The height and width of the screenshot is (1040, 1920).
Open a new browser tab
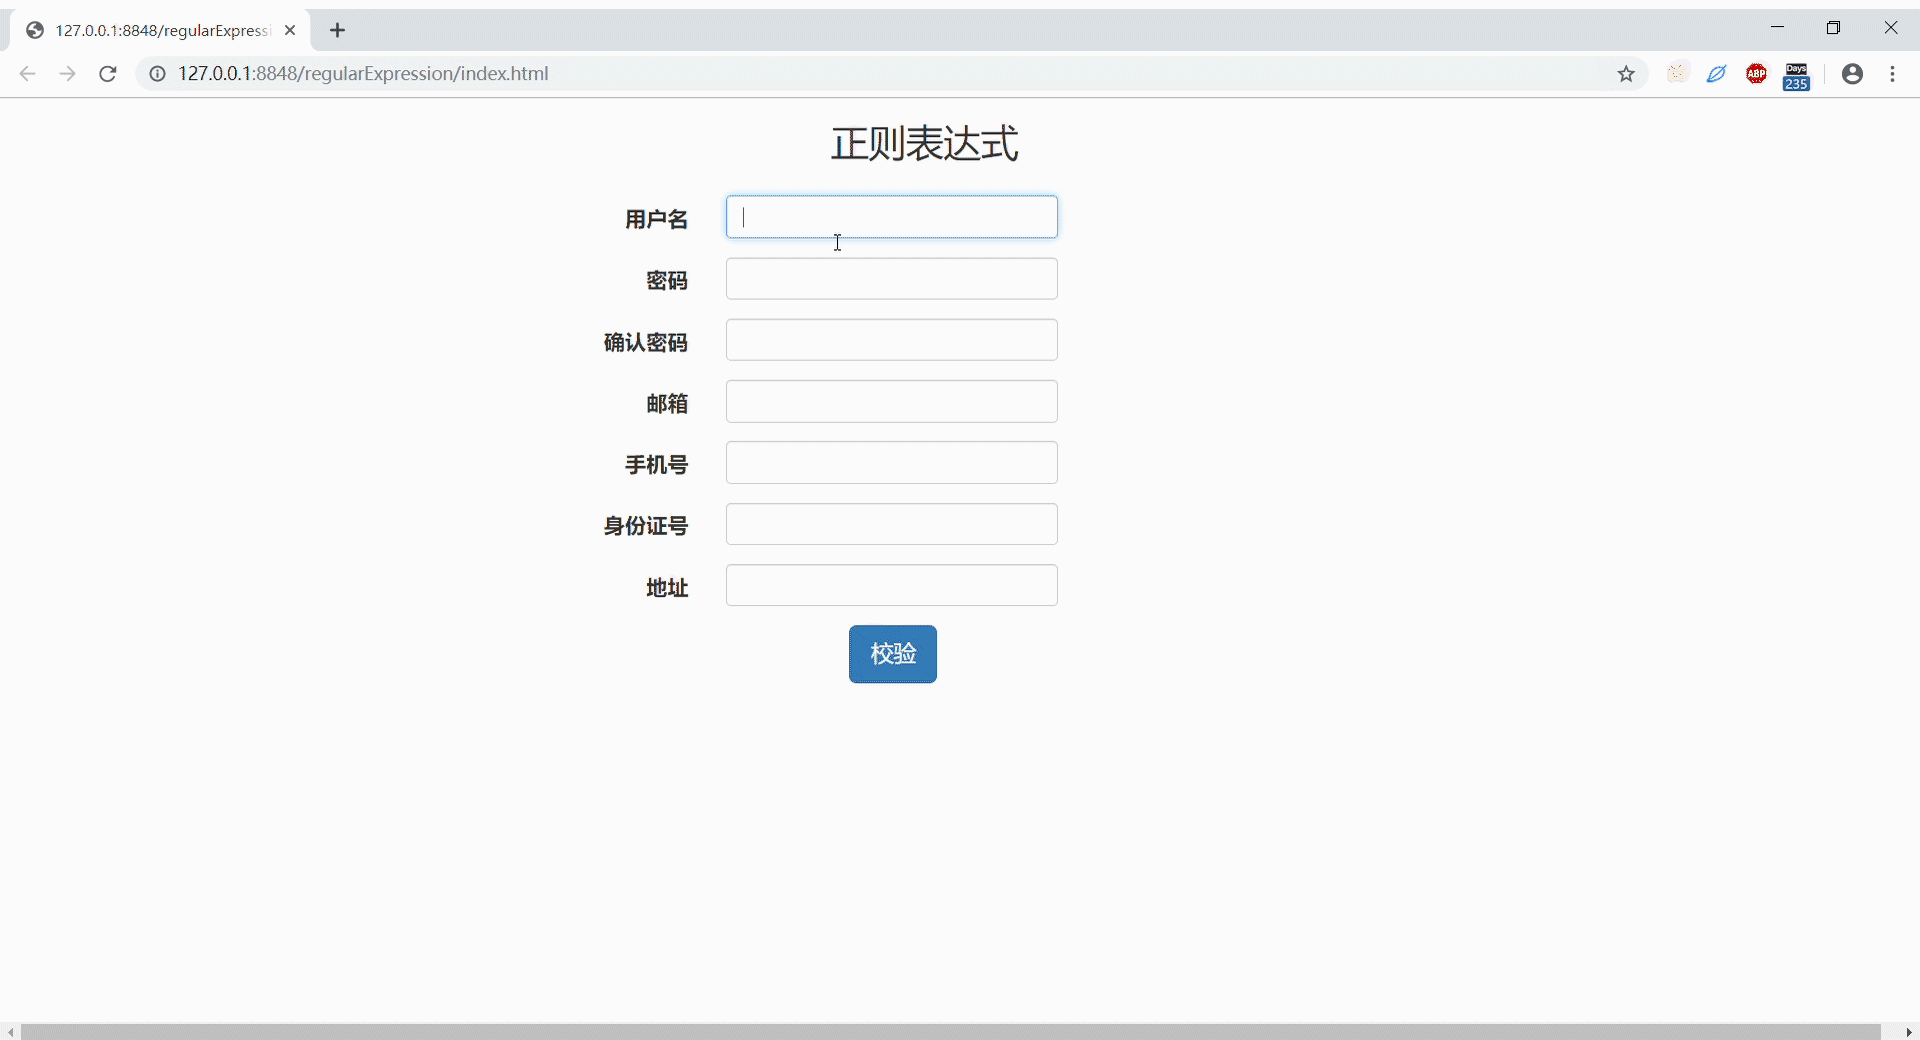click(x=337, y=31)
